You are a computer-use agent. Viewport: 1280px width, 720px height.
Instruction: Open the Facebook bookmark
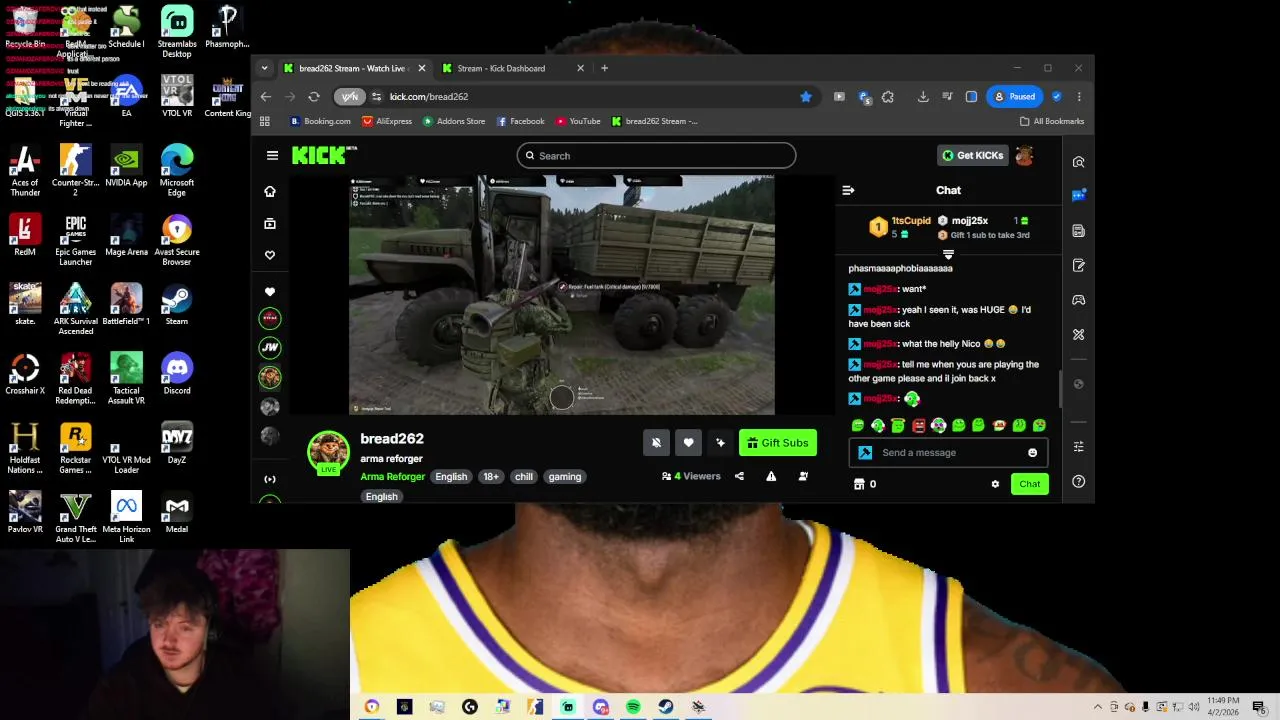520,121
